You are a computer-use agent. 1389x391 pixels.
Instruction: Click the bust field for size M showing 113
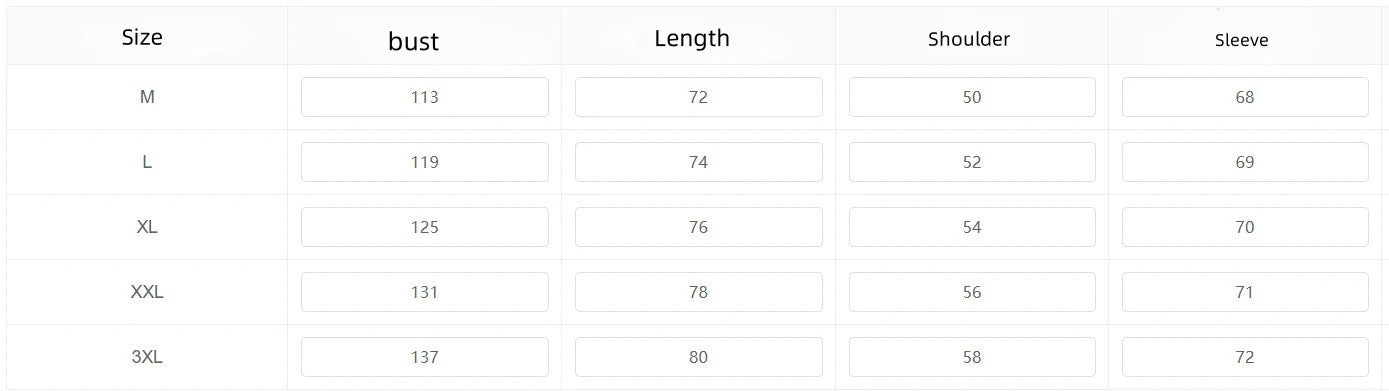pos(425,97)
